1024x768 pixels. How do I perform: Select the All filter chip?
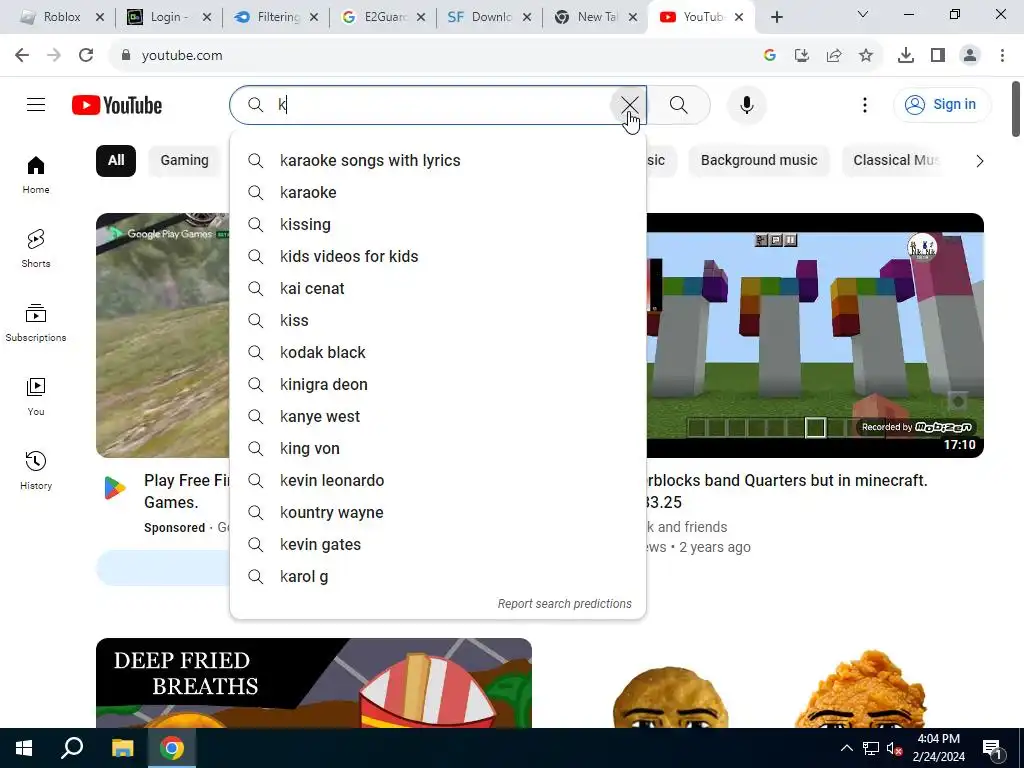coord(116,161)
